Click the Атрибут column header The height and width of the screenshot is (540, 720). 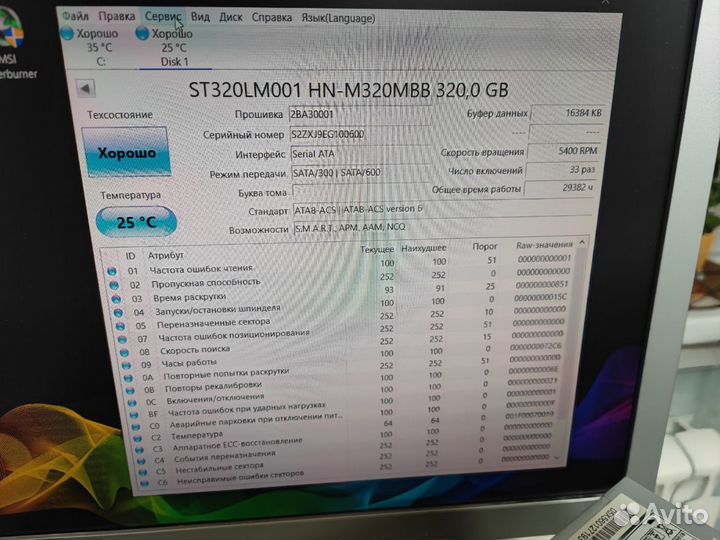pyautogui.click(x=166, y=255)
